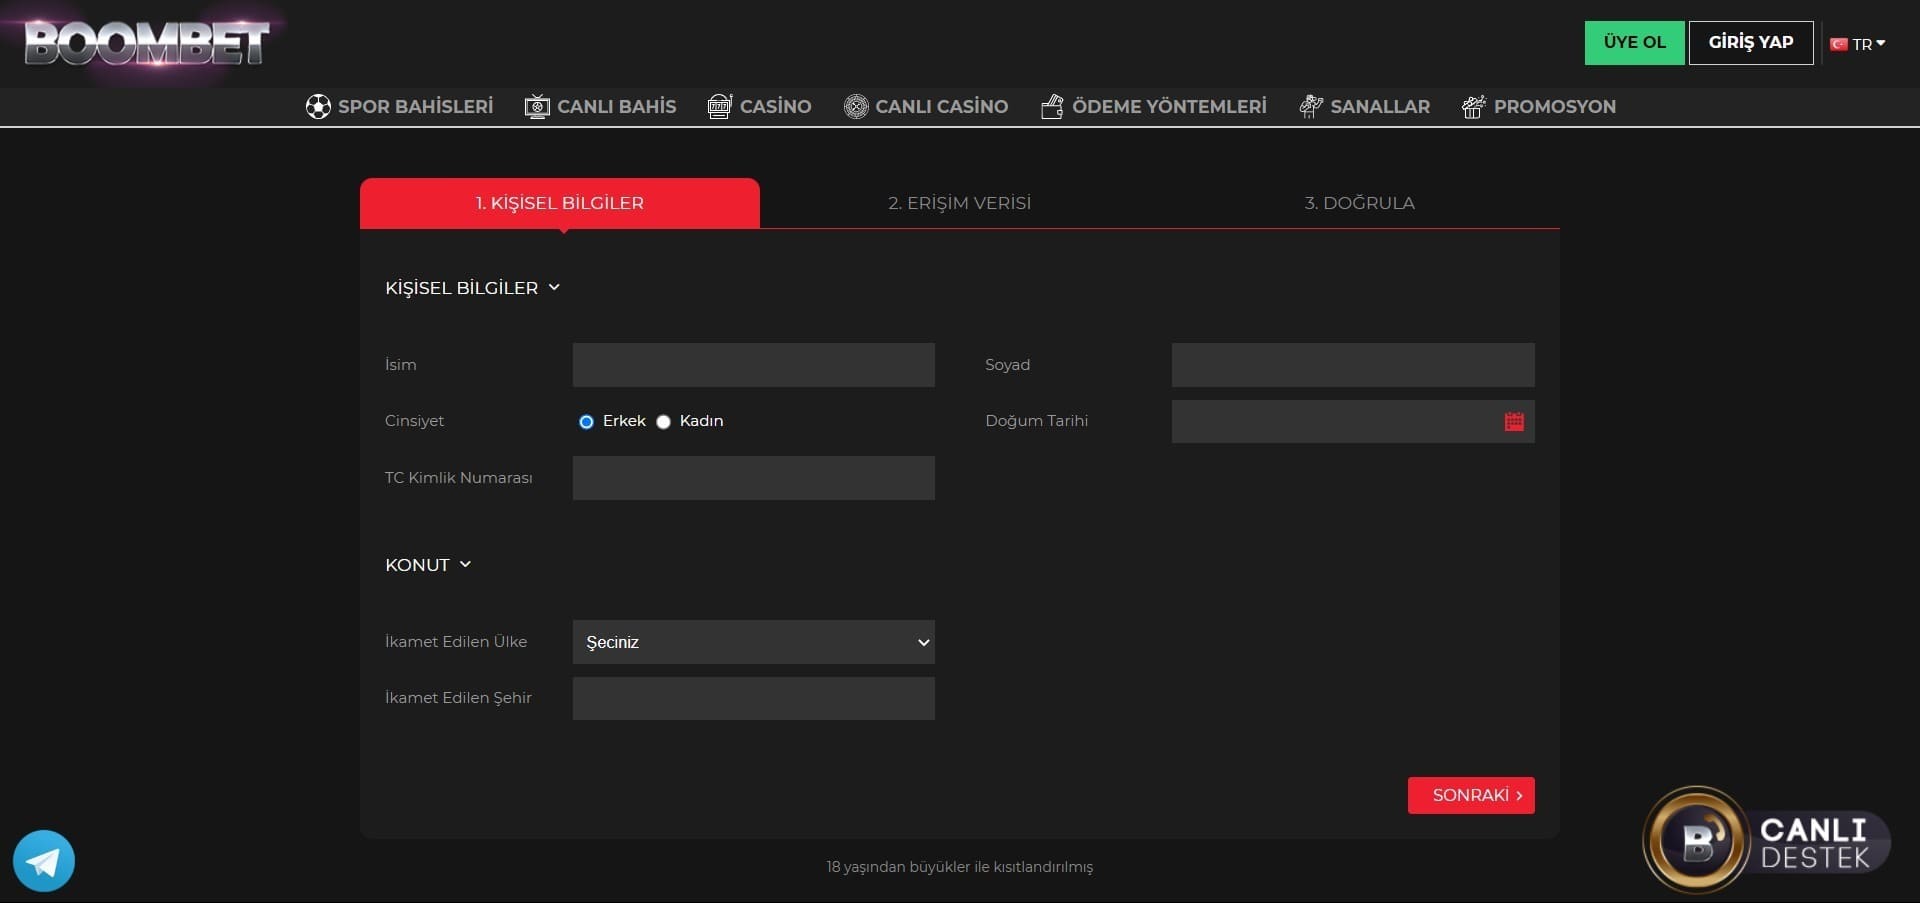Switch to the Erişim Verisi tab
The height and width of the screenshot is (903, 1920).
(959, 203)
